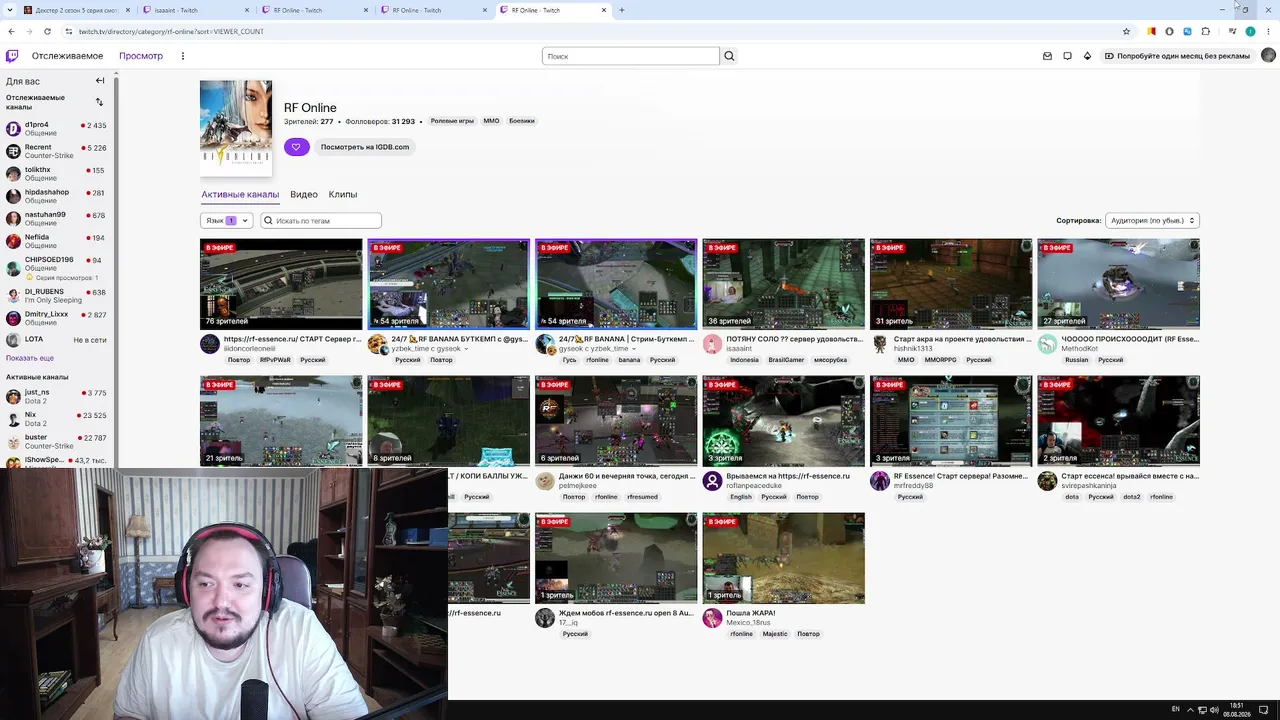Click the search magnifier button
1280x720 pixels.
(729, 56)
